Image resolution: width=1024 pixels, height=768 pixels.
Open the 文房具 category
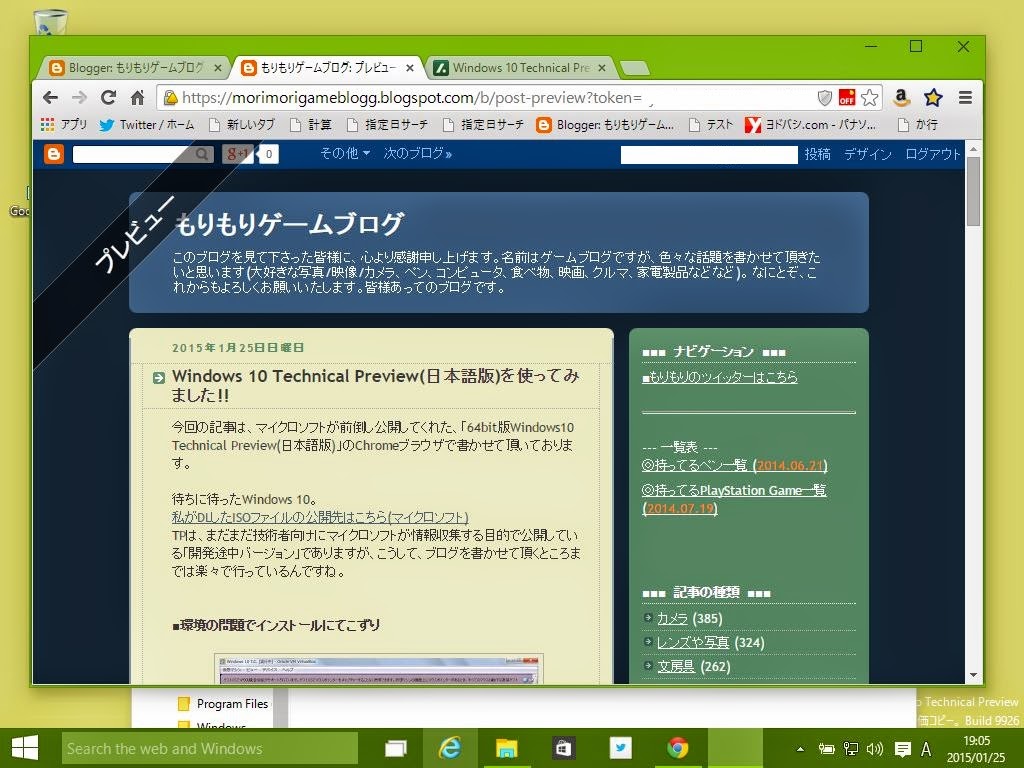(x=675, y=667)
